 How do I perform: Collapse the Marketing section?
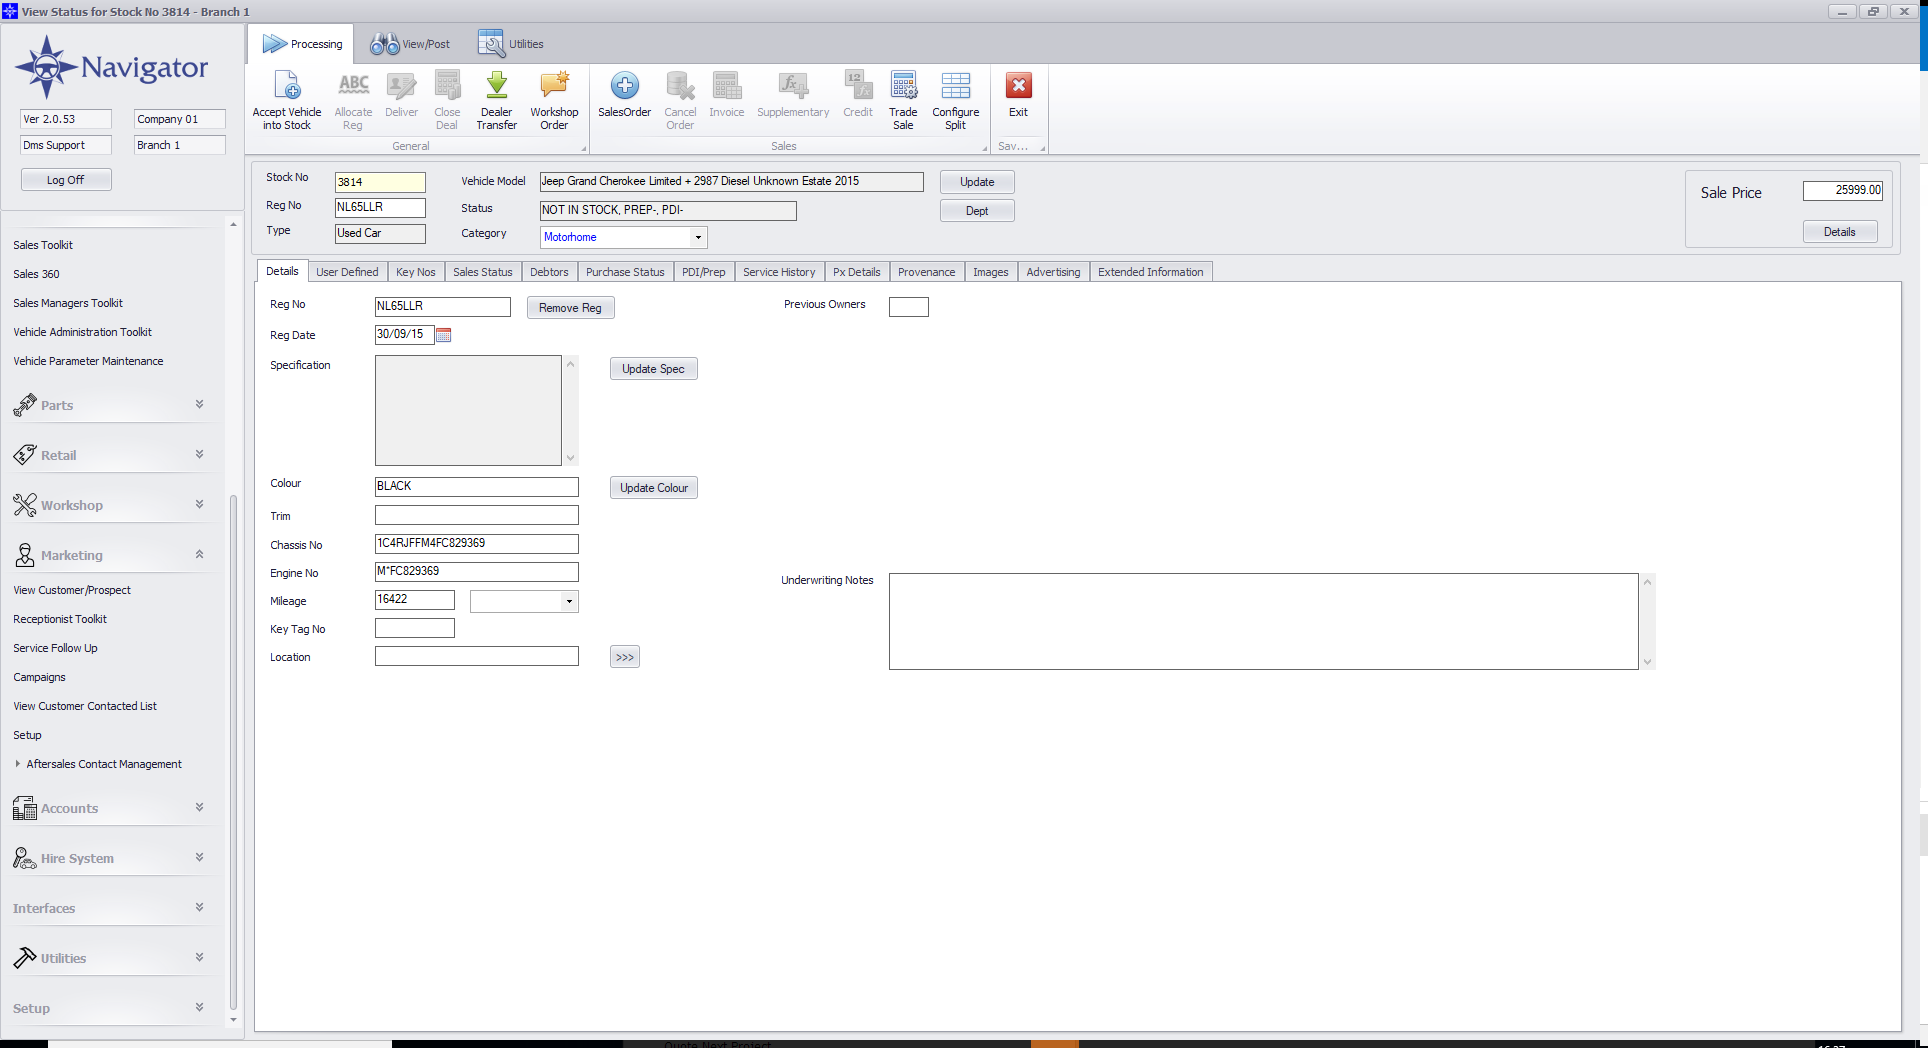pos(199,555)
